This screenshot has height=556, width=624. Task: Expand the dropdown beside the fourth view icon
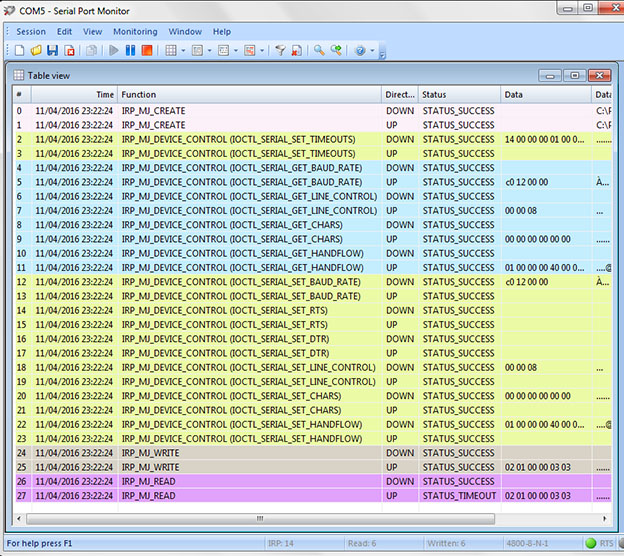pyautogui.click(x=262, y=51)
